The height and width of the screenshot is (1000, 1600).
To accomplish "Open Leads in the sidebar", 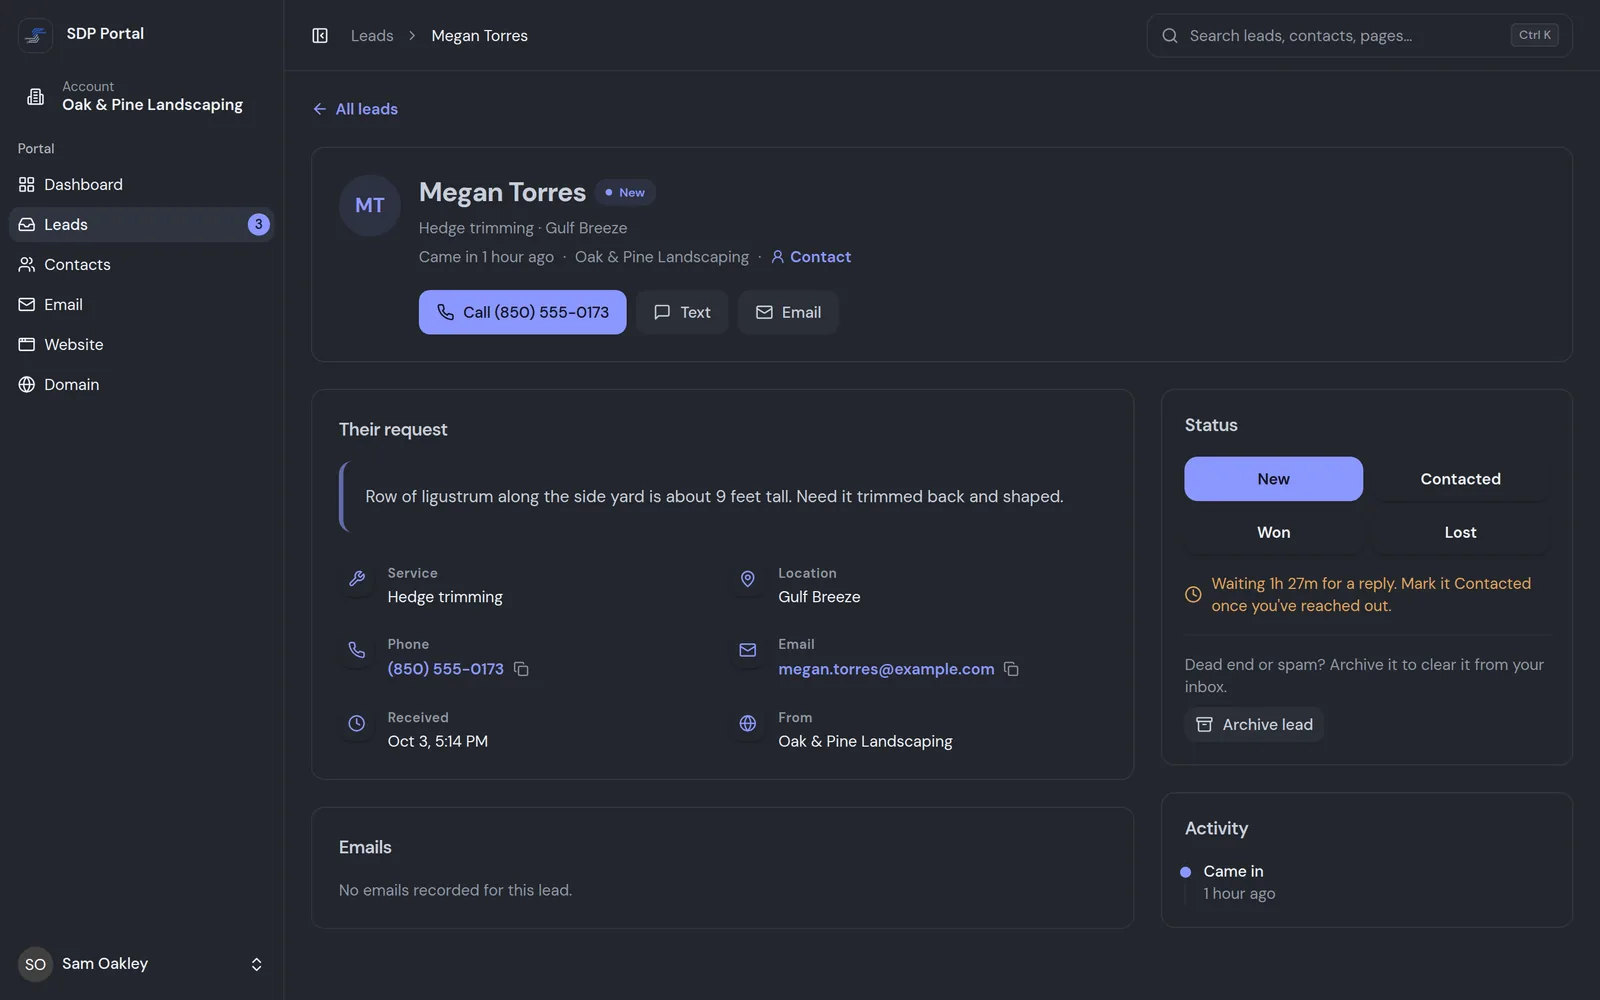I will [141, 224].
